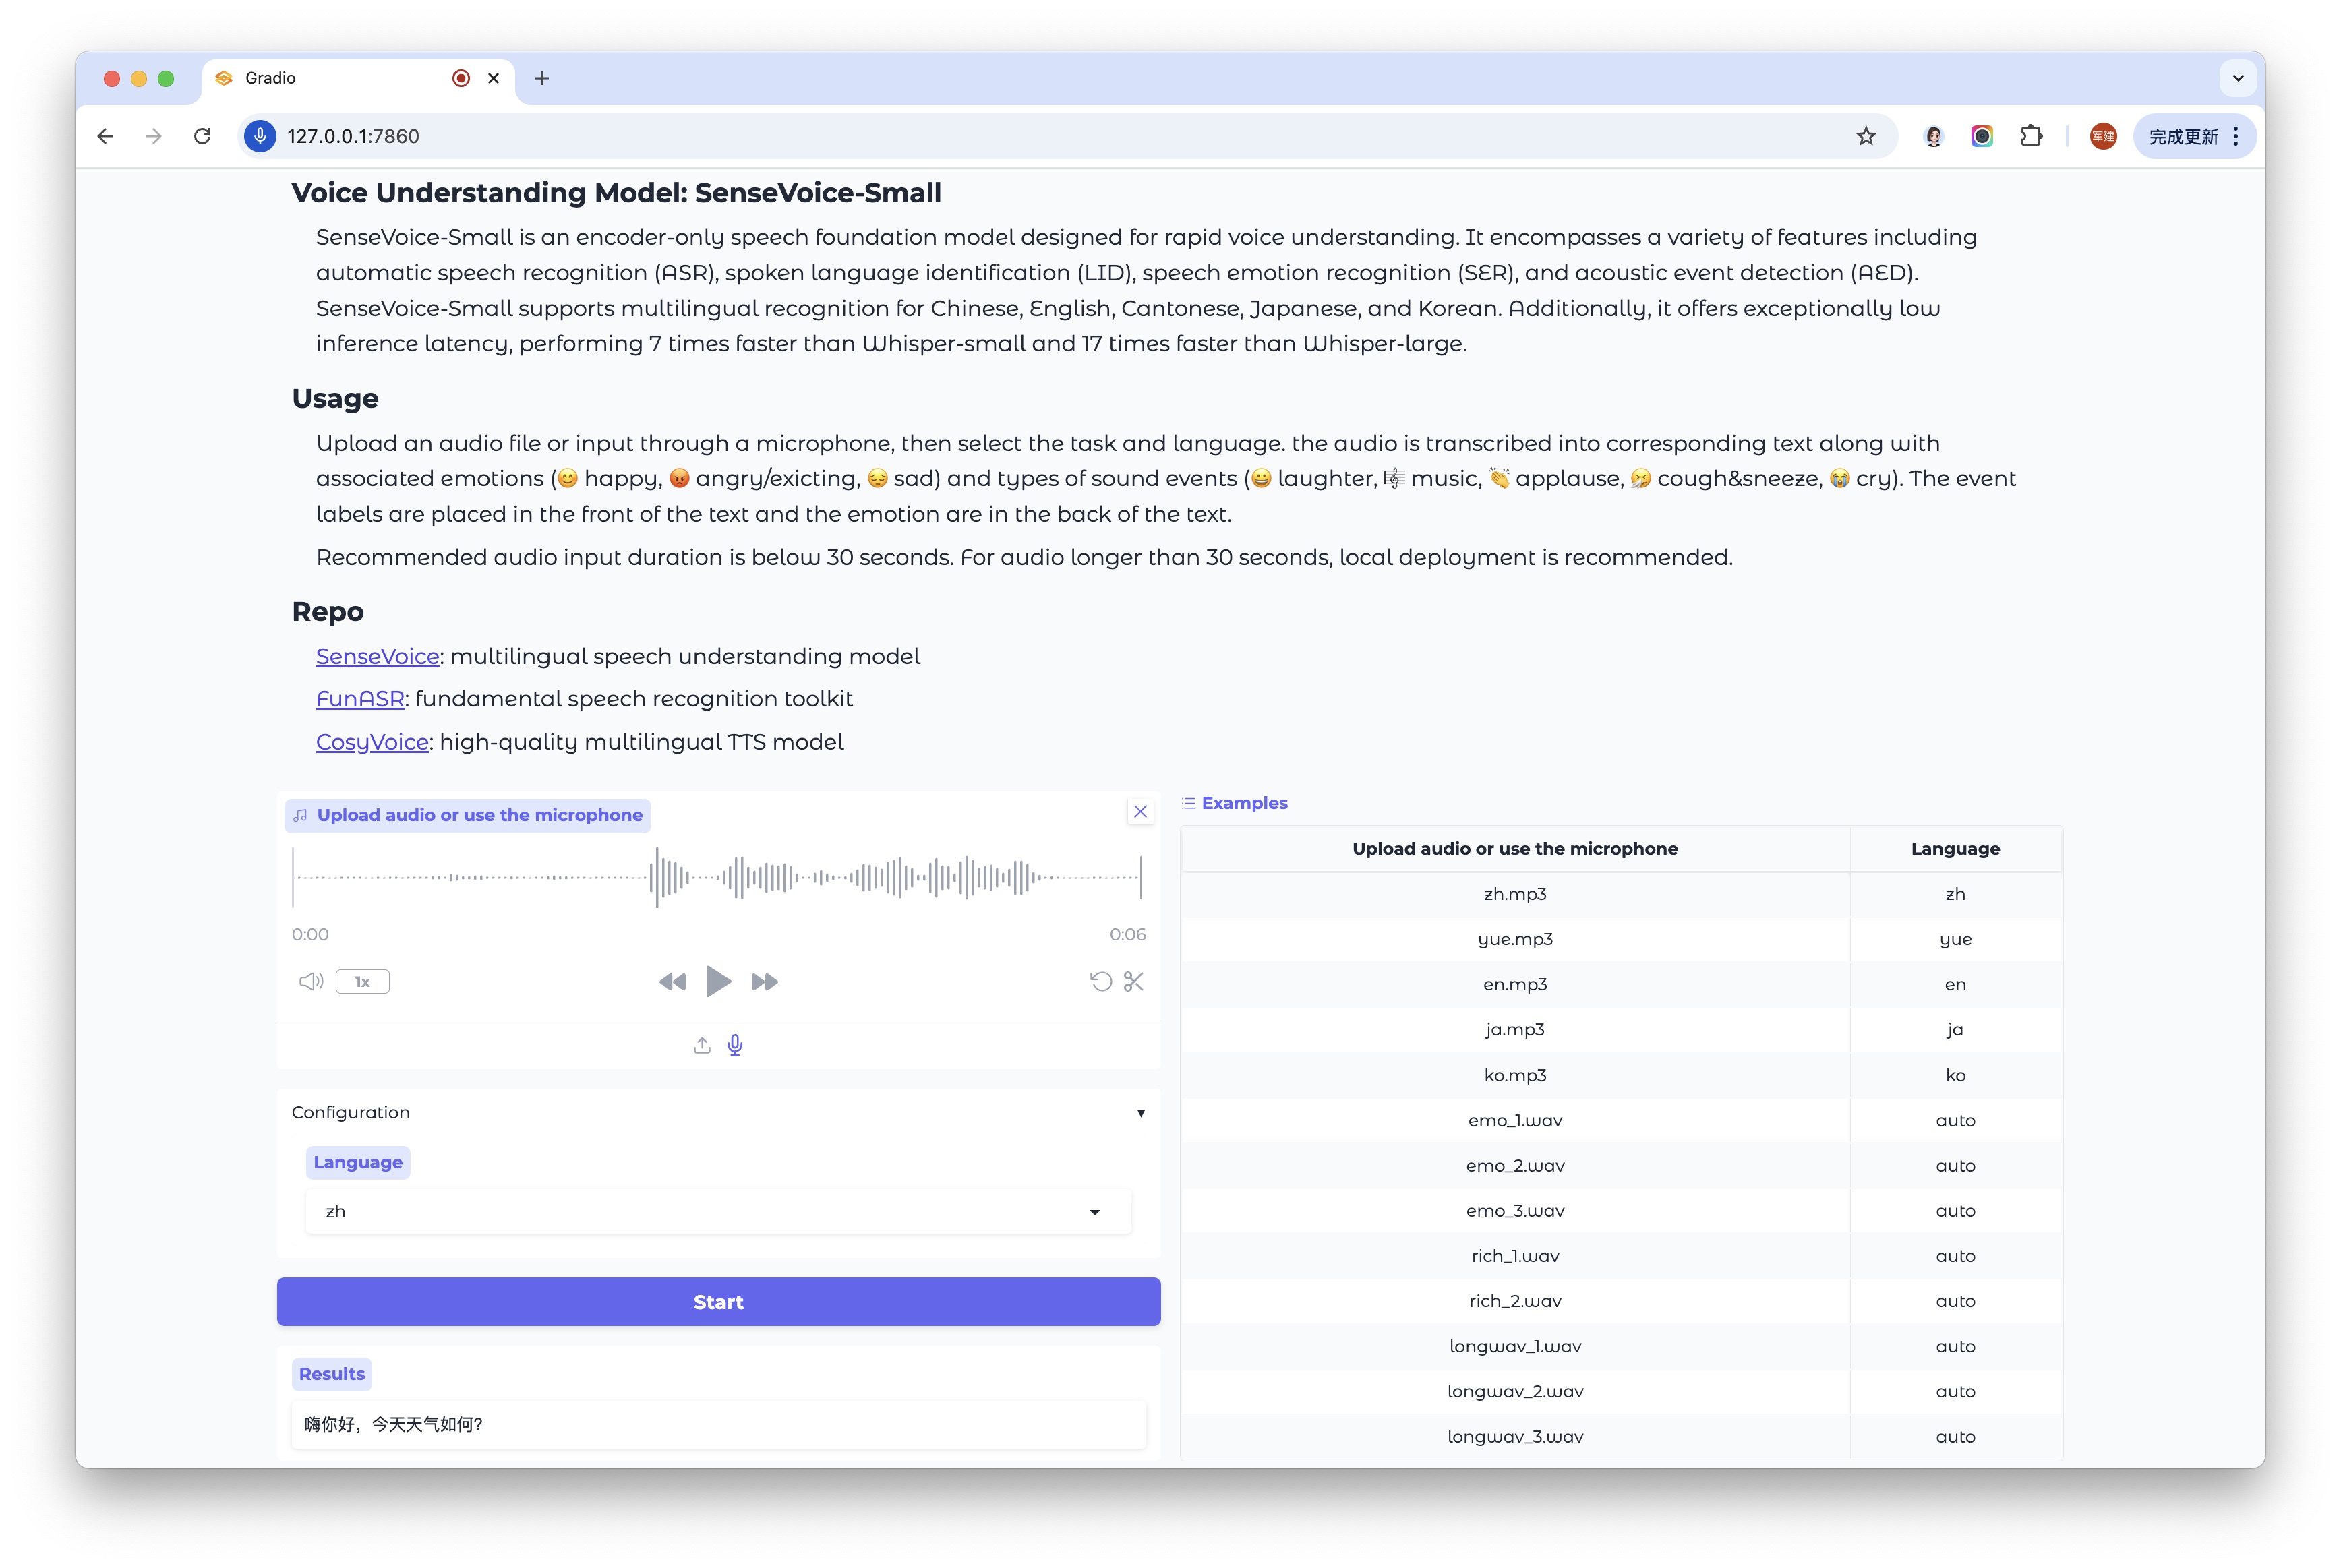The height and width of the screenshot is (1568, 2341).
Task: Switch to microphone recording input
Action: click(735, 1045)
